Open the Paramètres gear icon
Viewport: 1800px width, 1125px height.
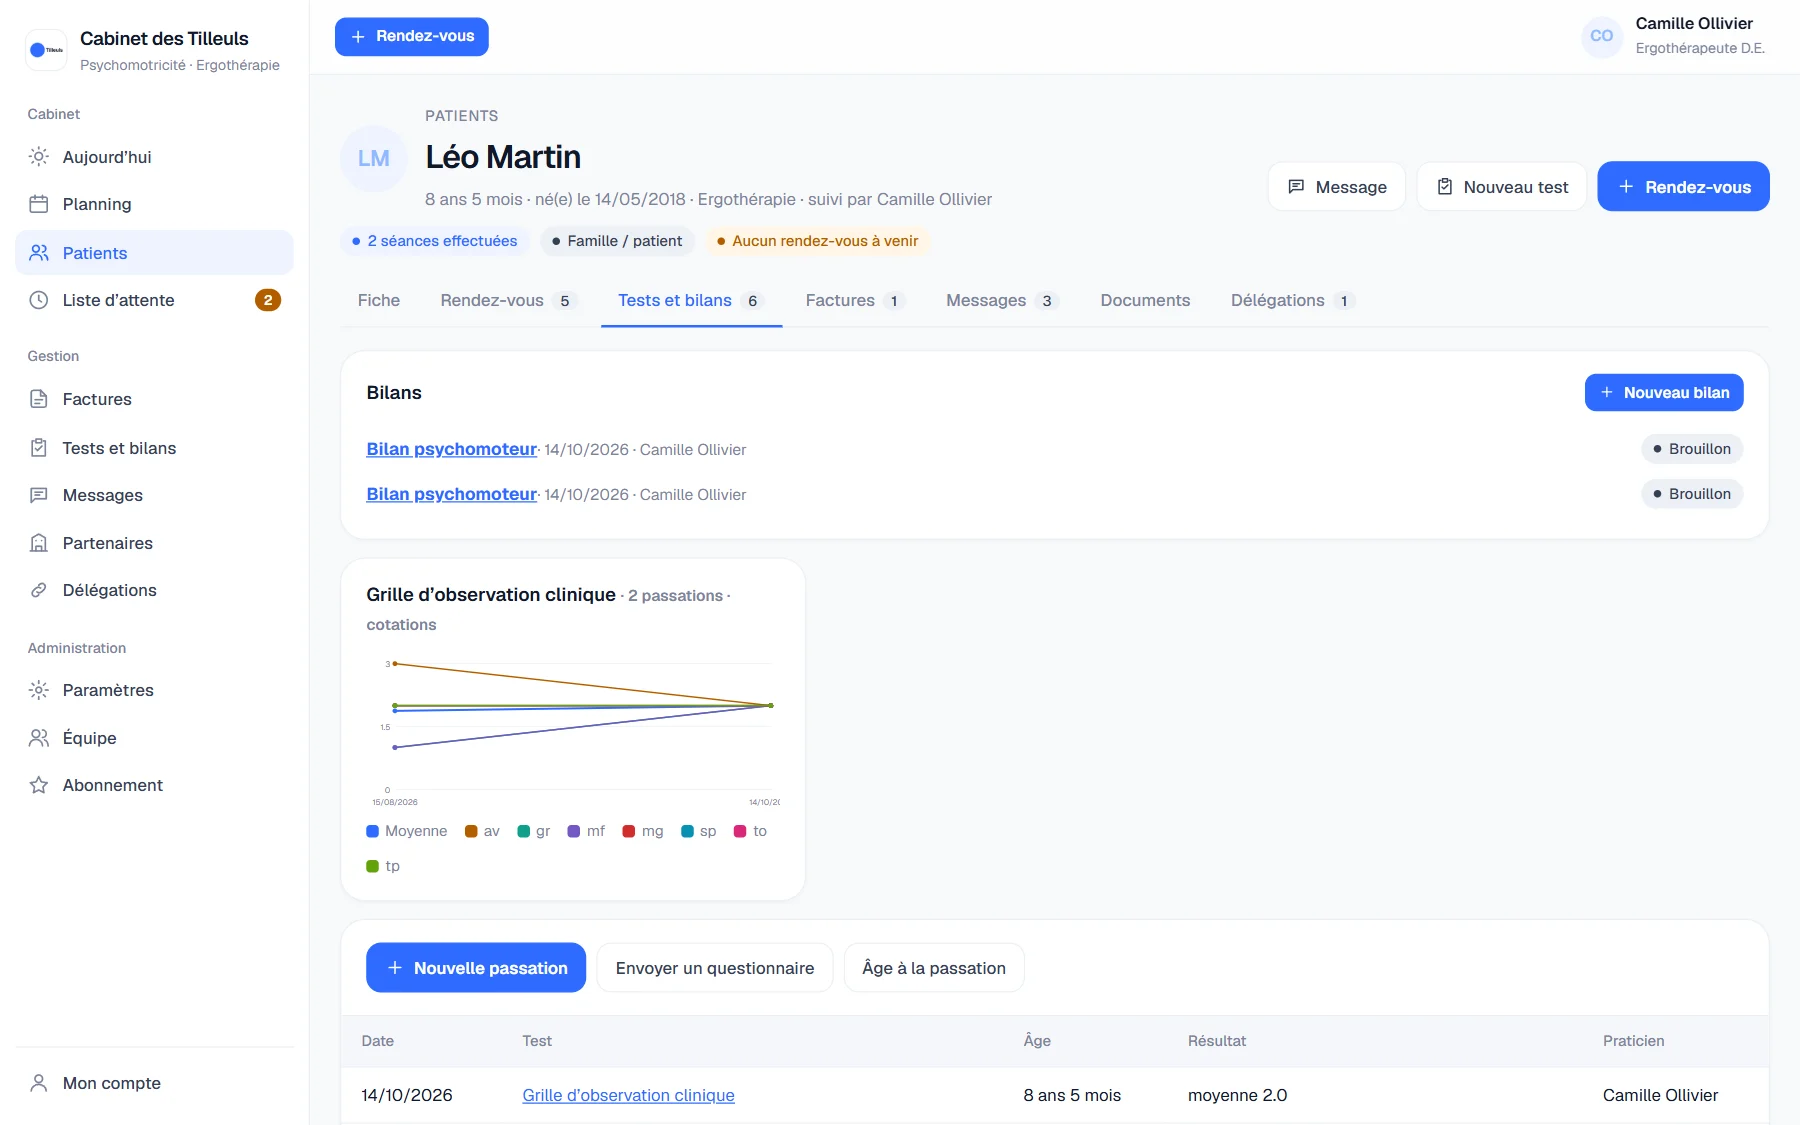39,690
